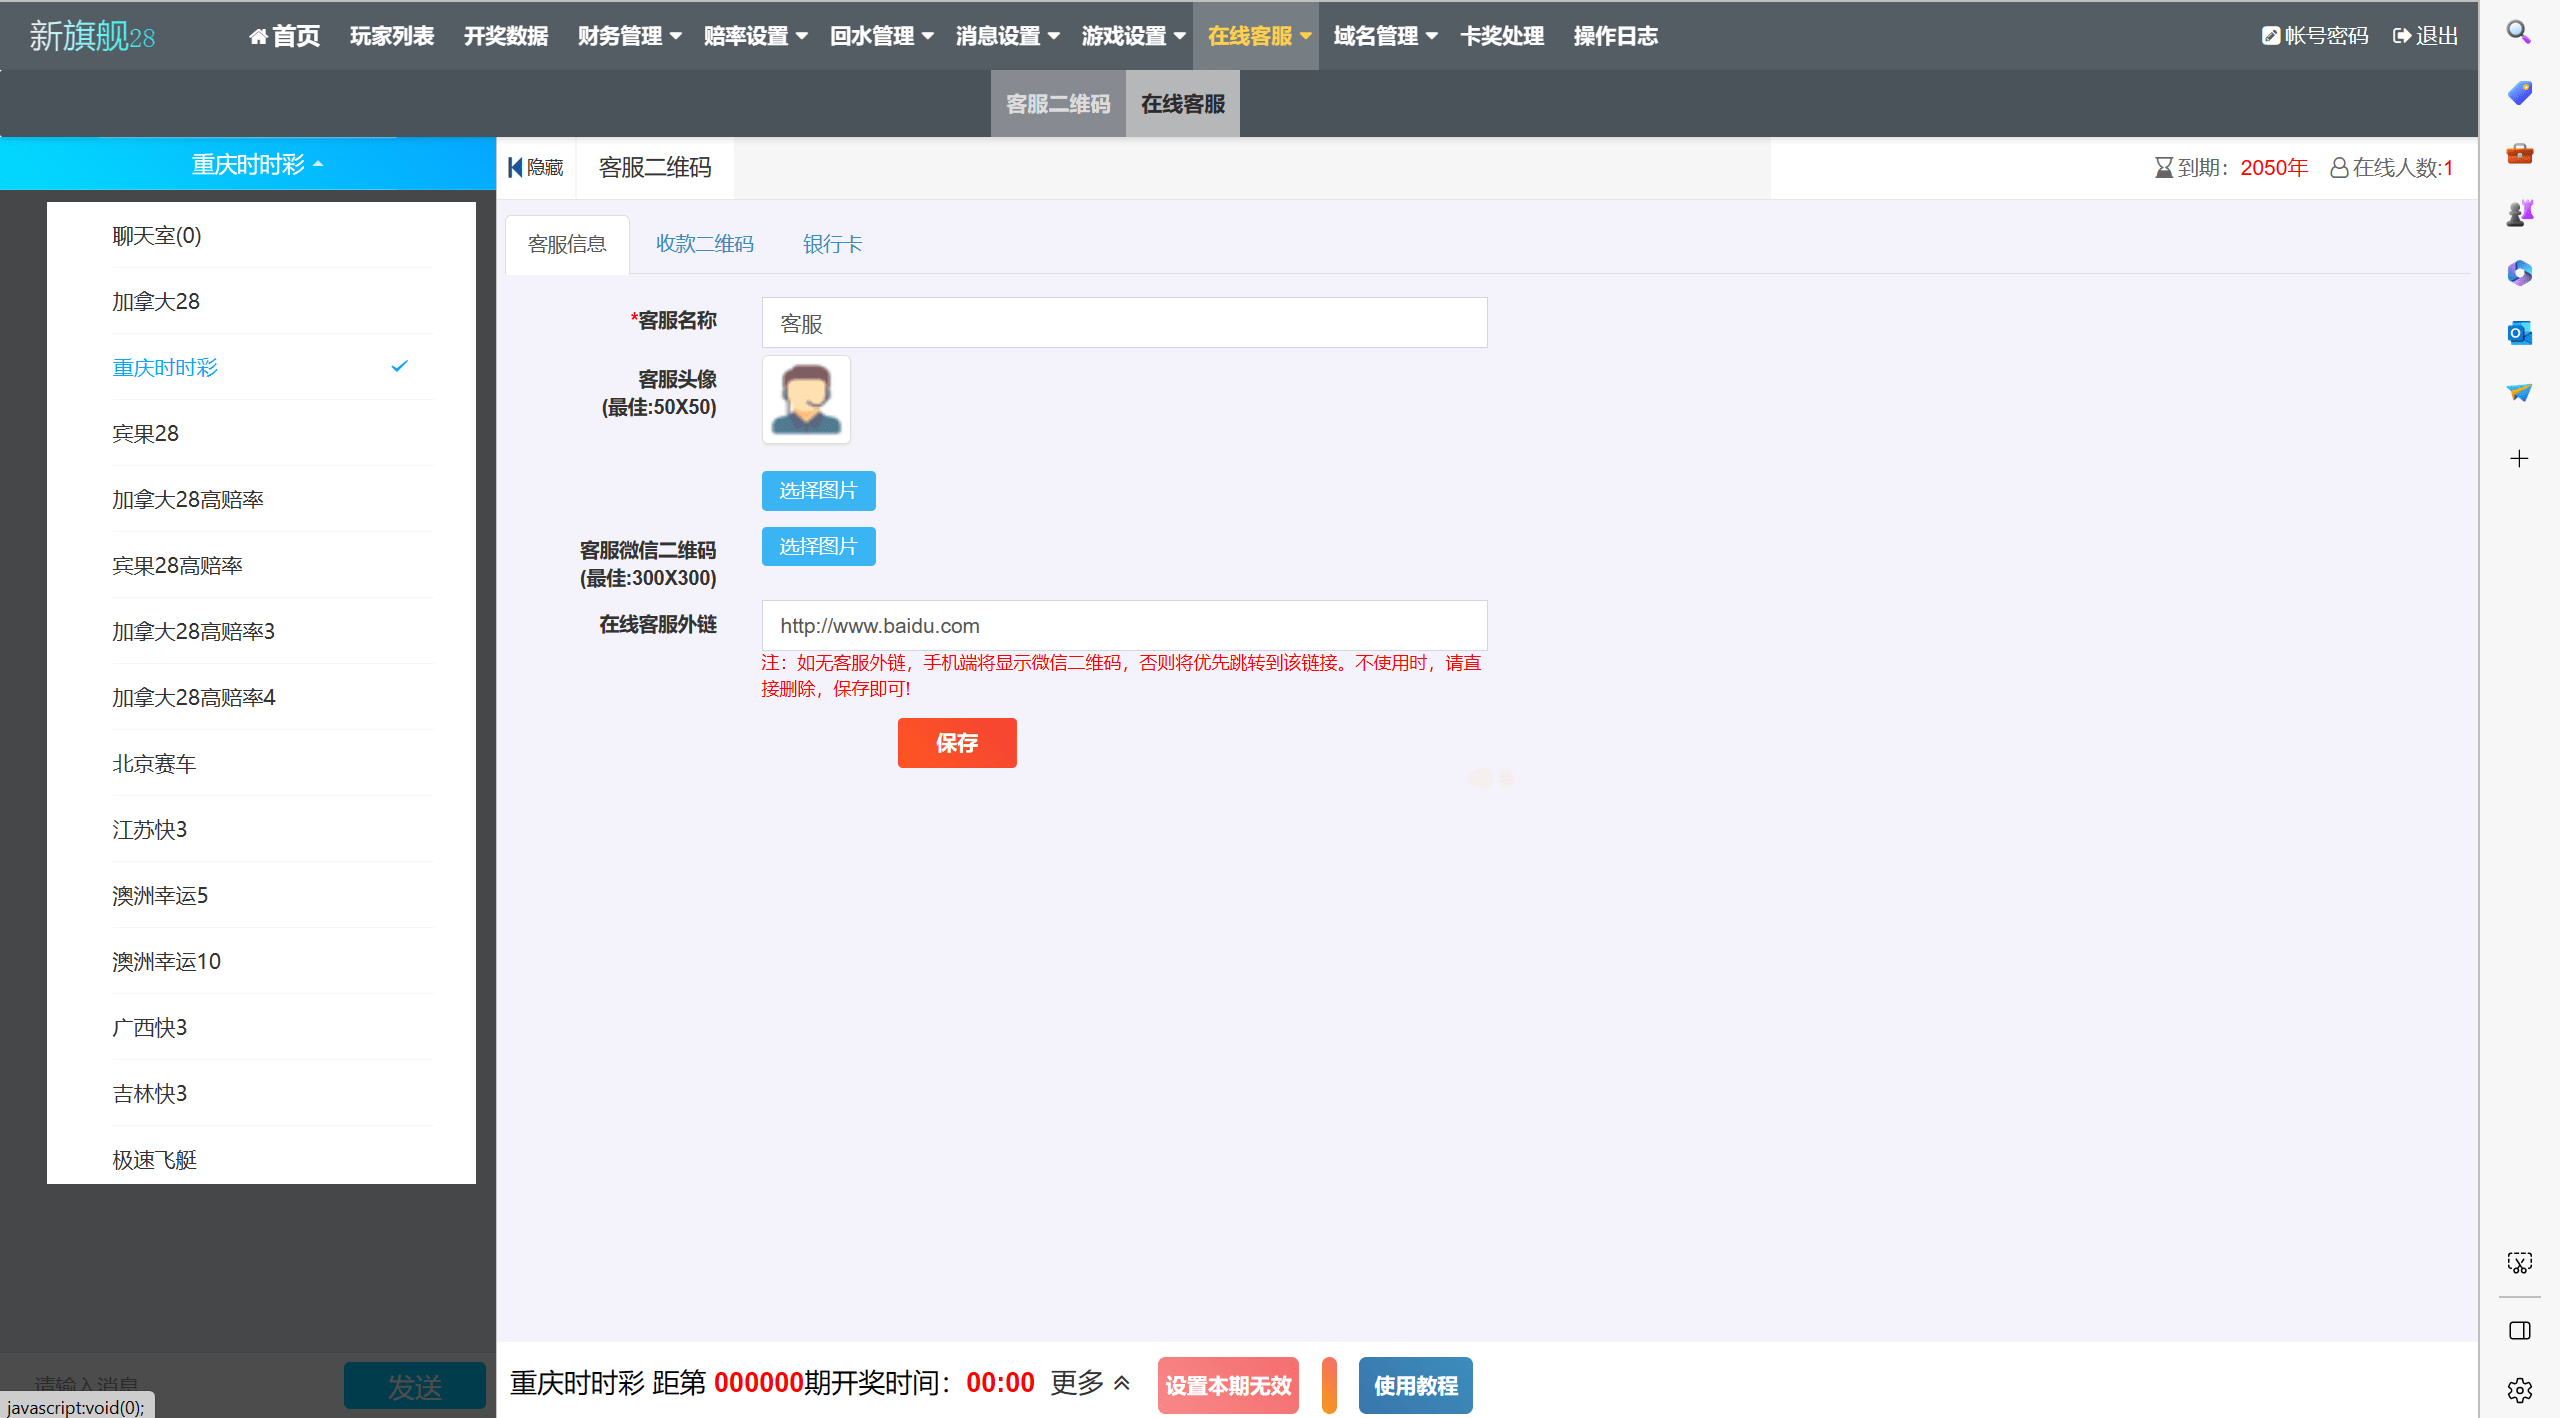
Task: Open 使用教程 tutorial button
Action: pos(1415,1385)
